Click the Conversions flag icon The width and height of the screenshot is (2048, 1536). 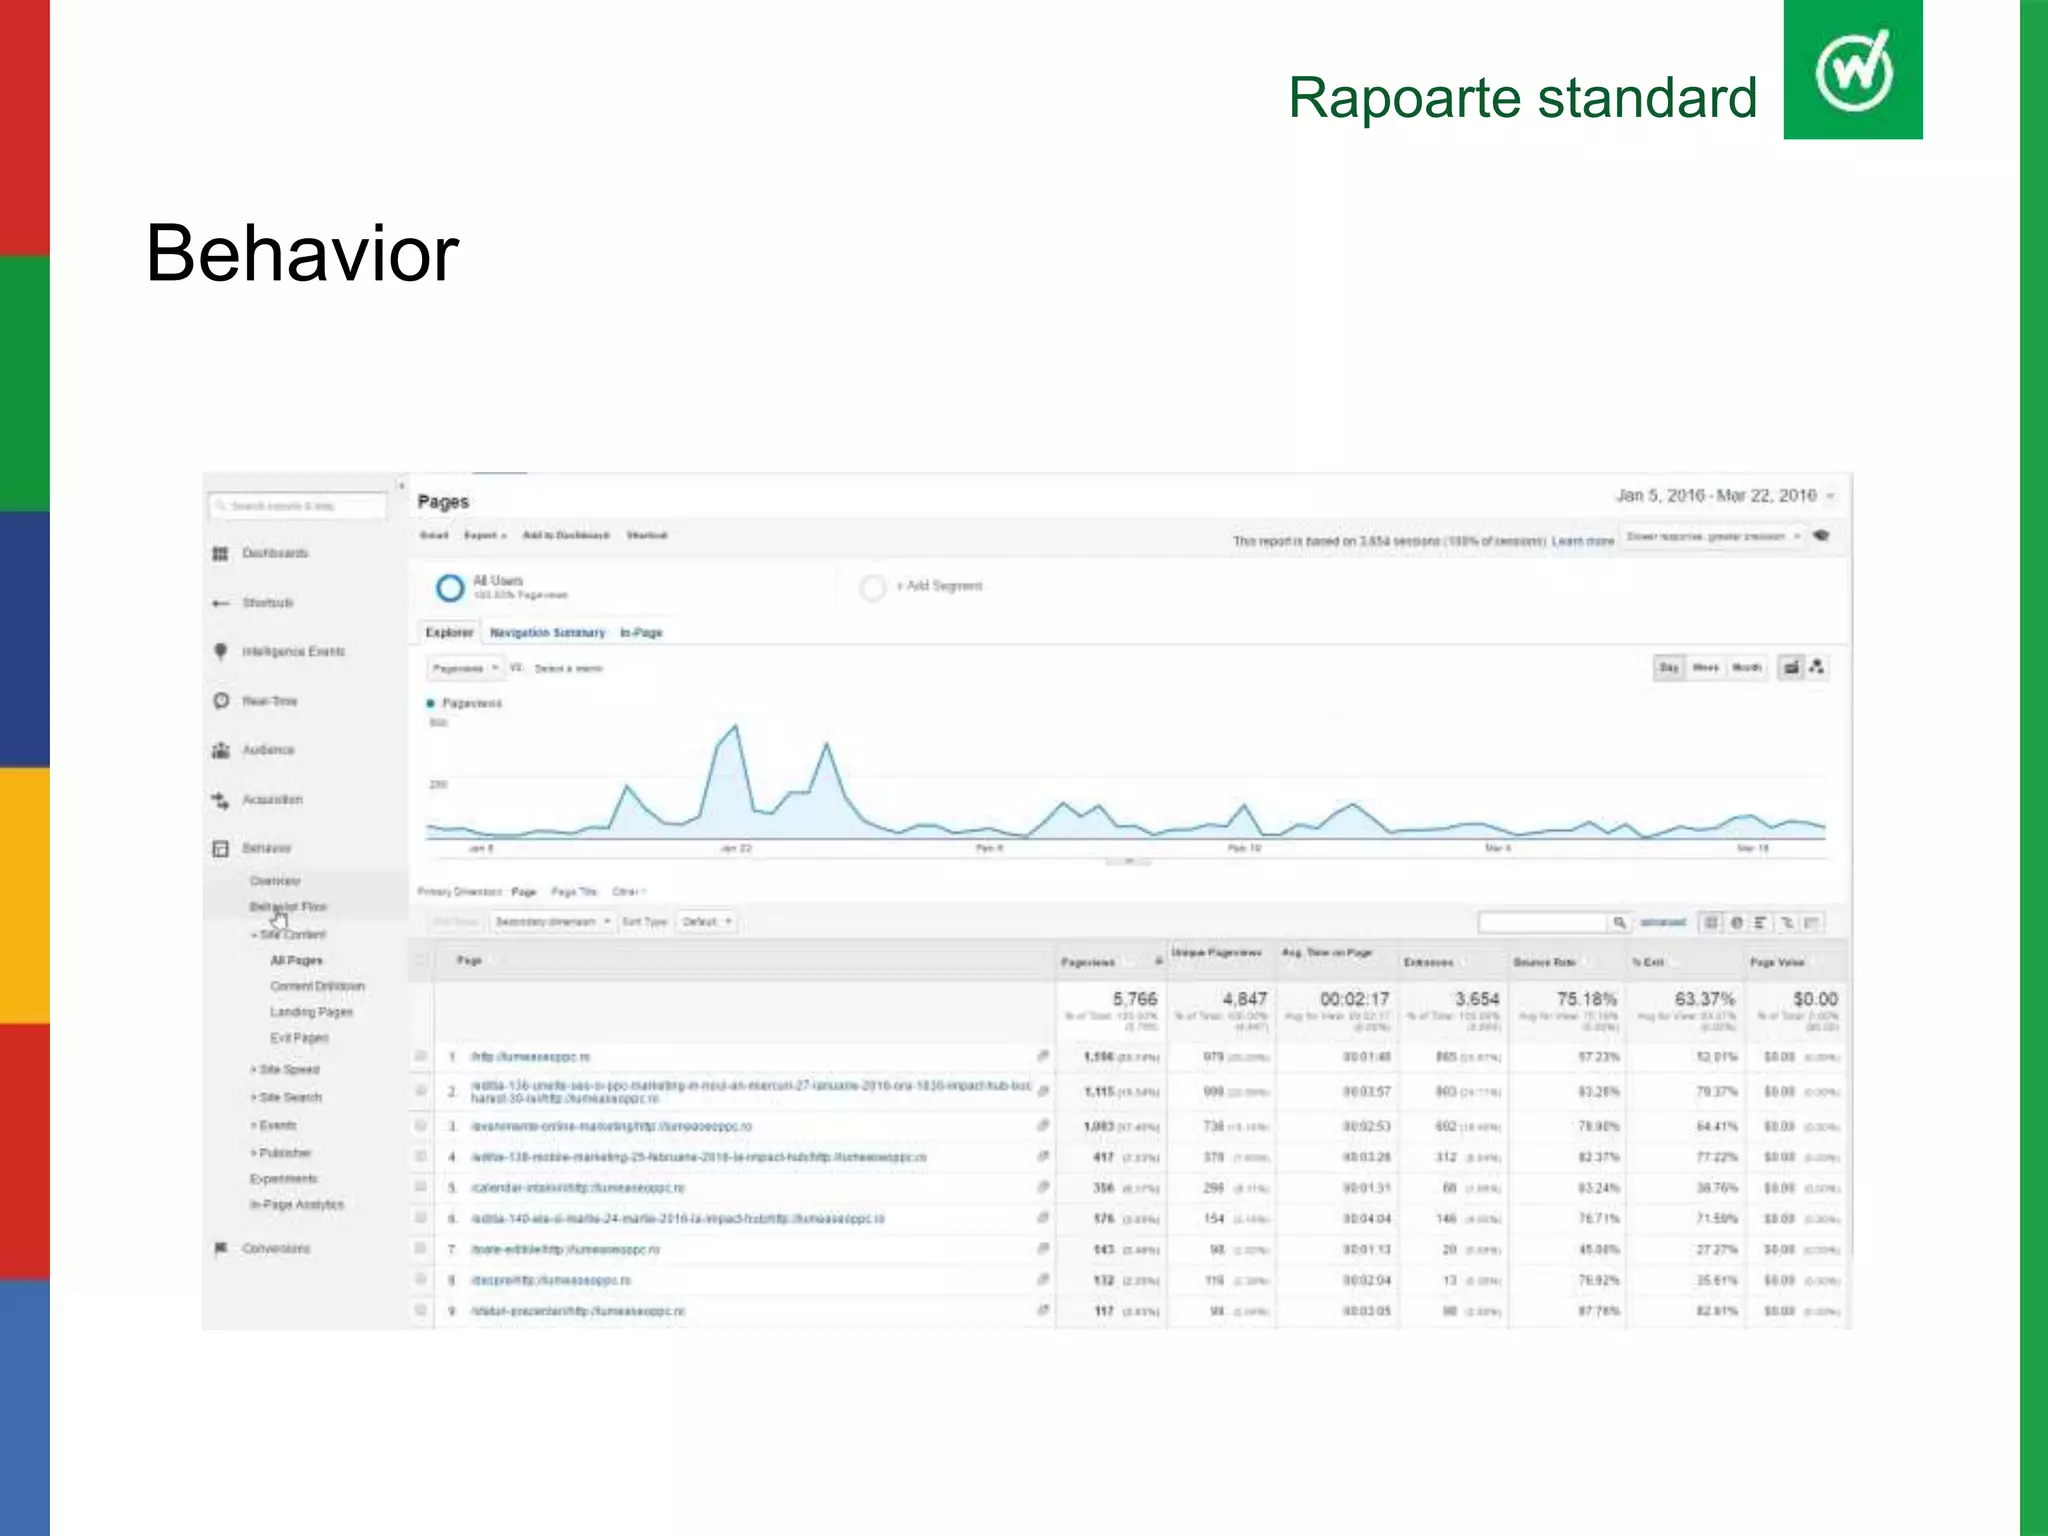click(x=220, y=1248)
